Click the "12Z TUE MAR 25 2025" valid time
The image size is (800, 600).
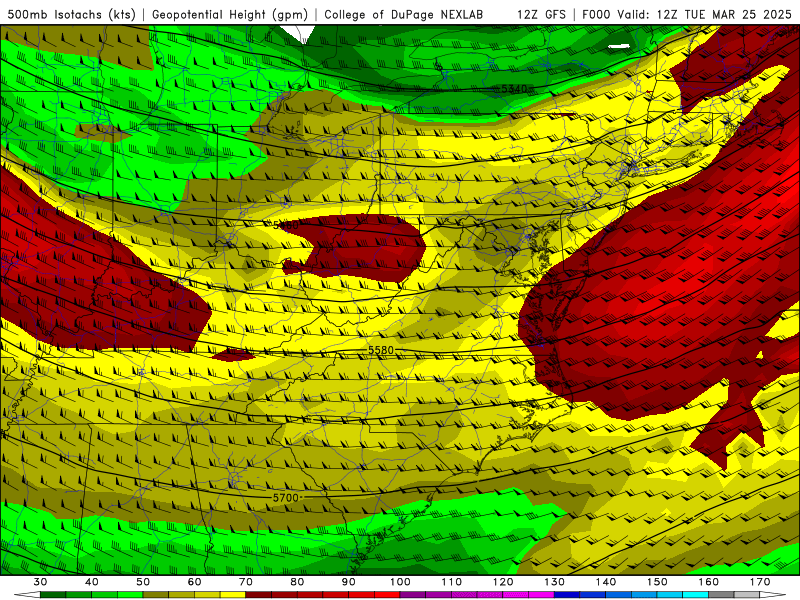pos(724,15)
